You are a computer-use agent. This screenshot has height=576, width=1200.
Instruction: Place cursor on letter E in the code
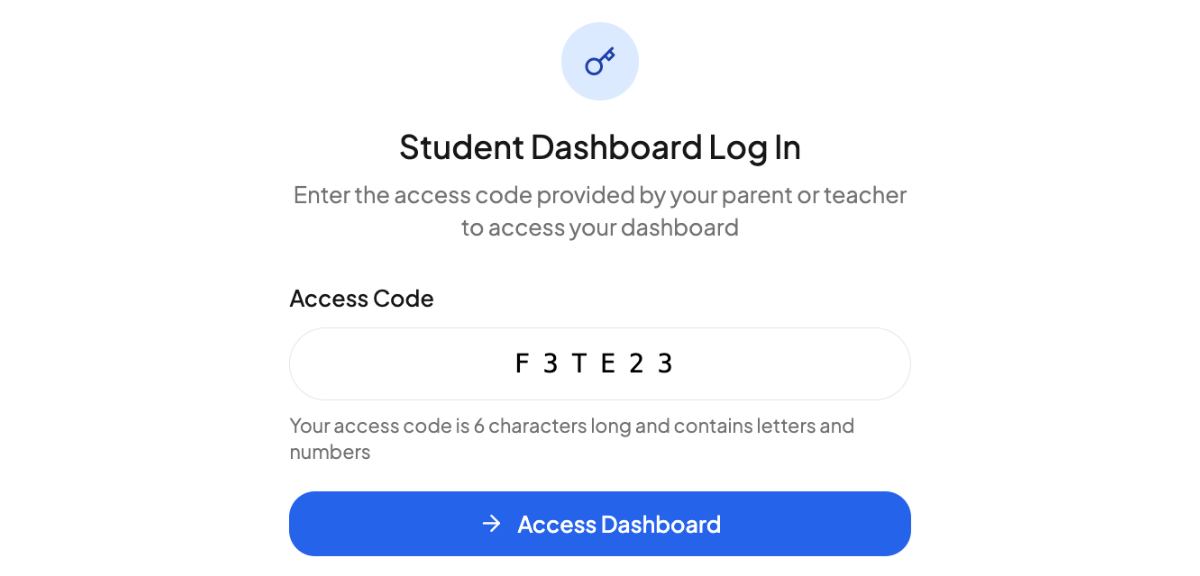click(607, 364)
